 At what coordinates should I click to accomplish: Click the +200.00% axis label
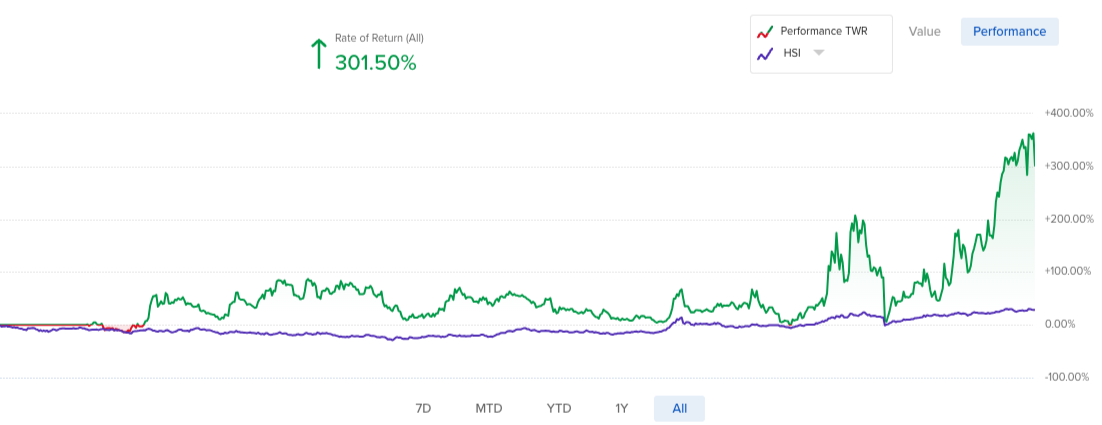pyautogui.click(x=1068, y=219)
